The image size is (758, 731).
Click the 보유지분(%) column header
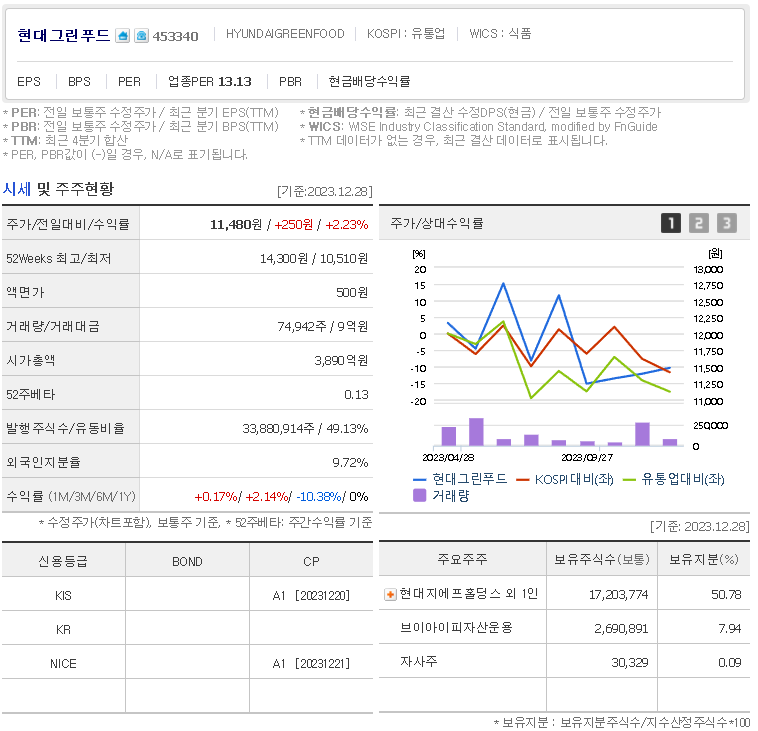pyautogui.click(x=704, y=560)
